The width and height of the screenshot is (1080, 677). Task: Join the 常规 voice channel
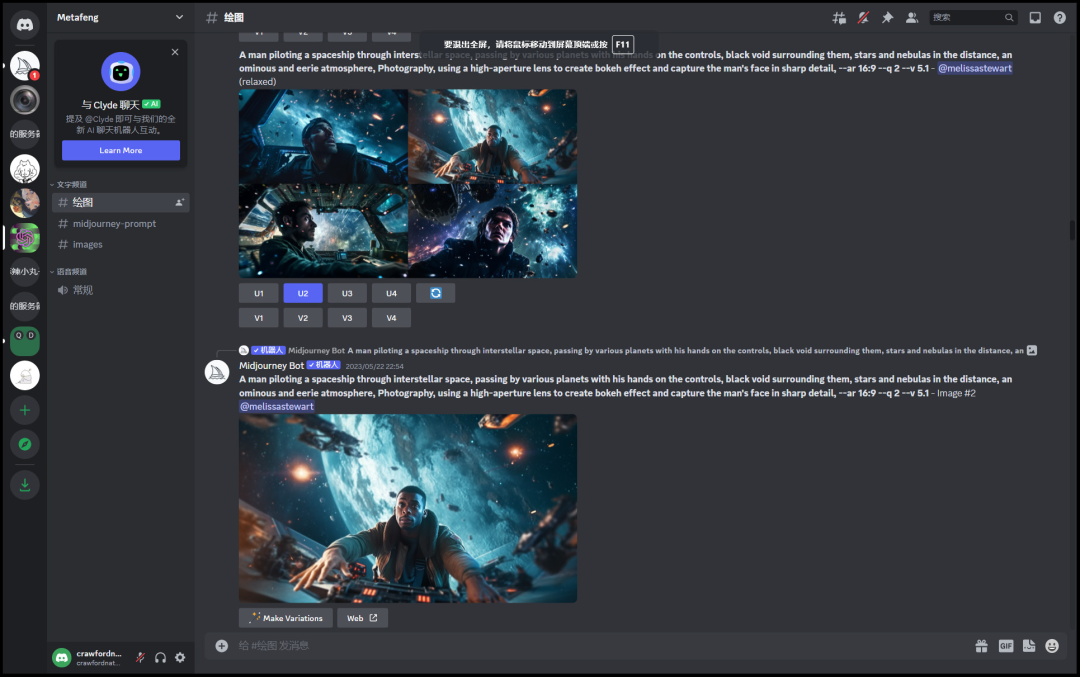tap(121, 290)
